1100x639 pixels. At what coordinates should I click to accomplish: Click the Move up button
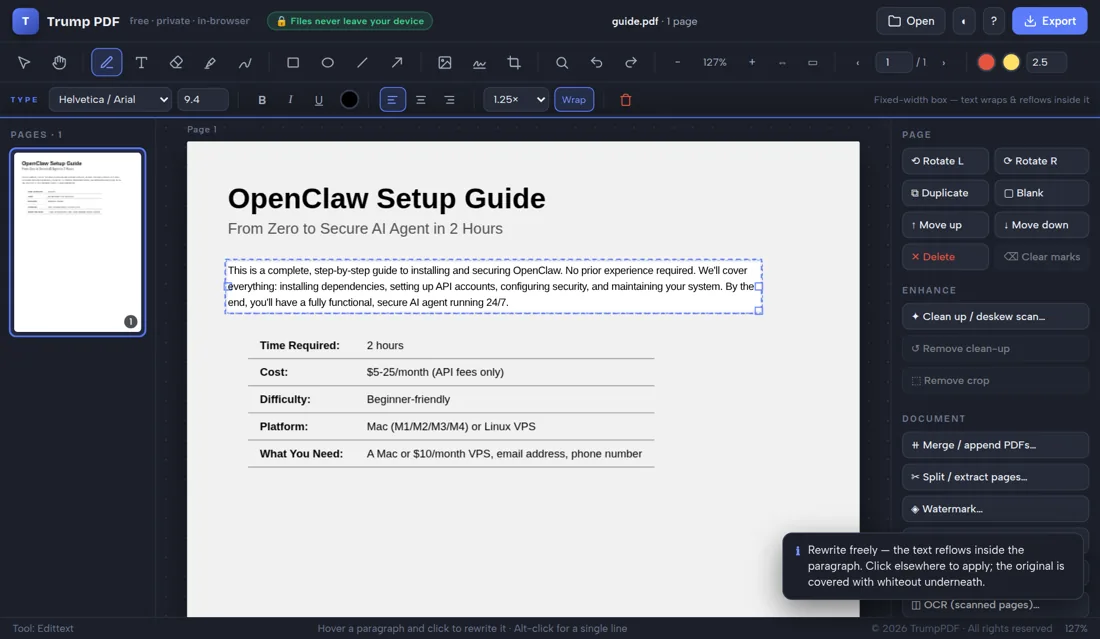tap(945, 224)
